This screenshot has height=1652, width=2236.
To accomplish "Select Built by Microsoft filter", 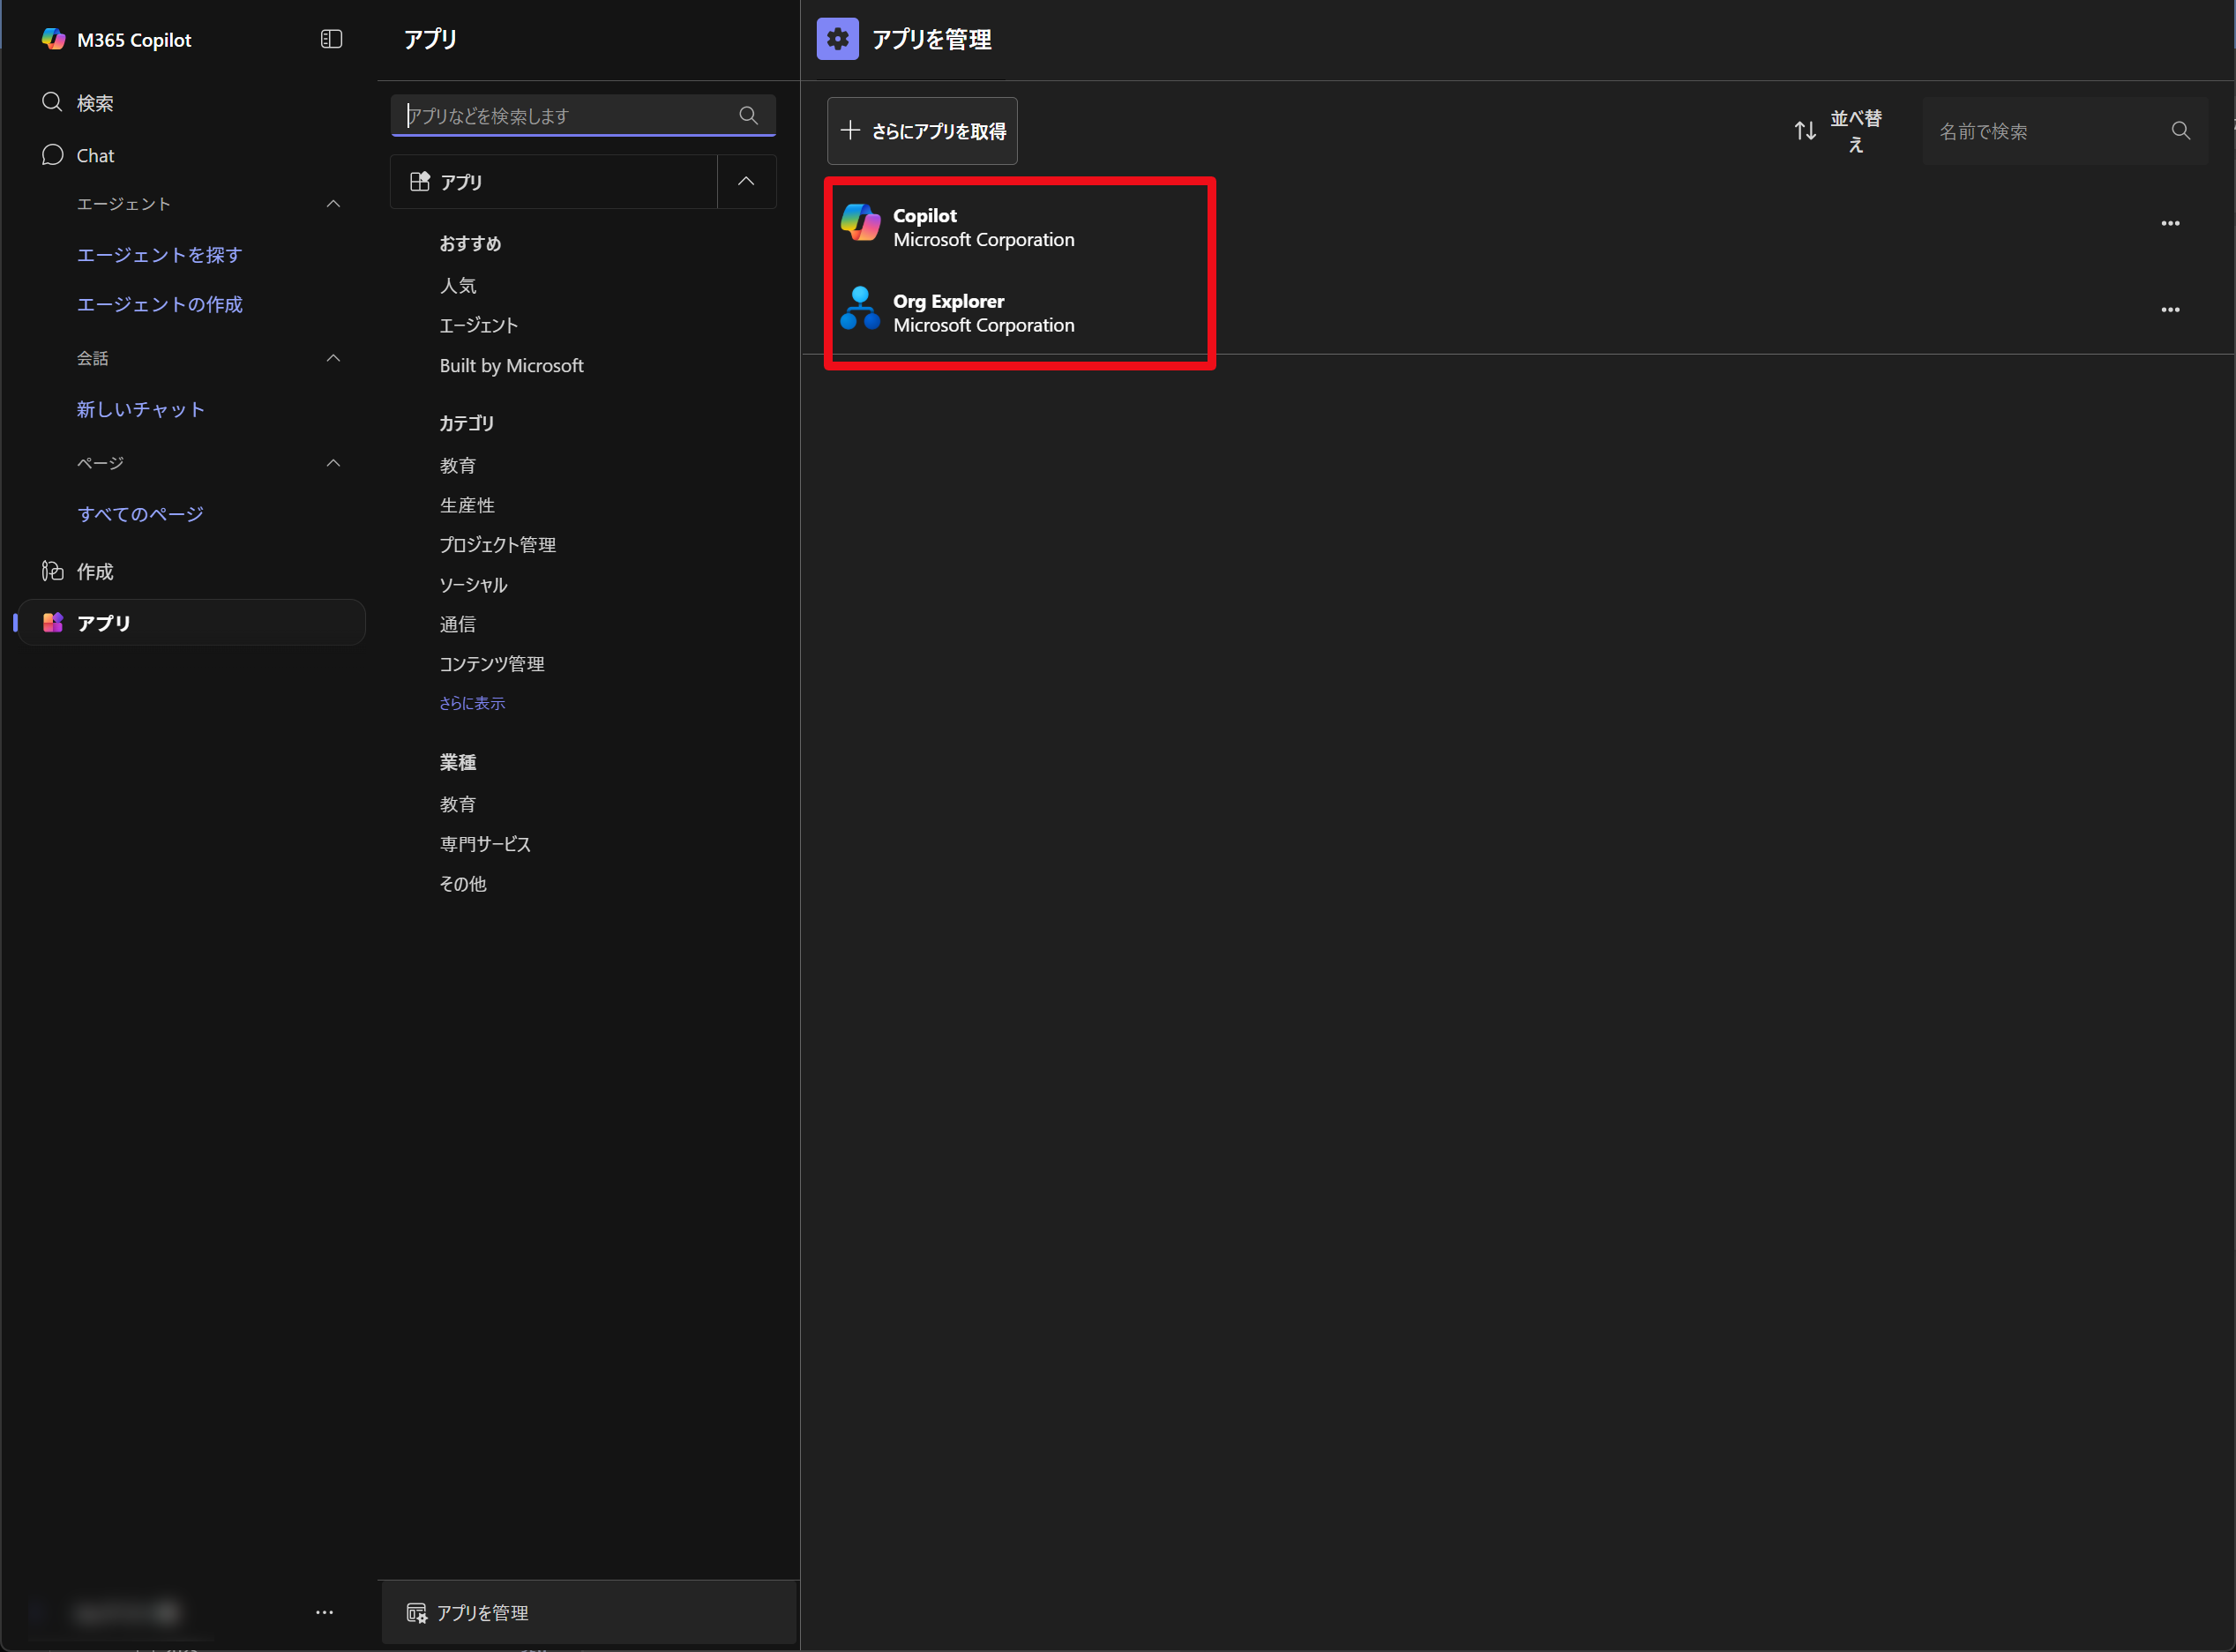I will point(511,366).
